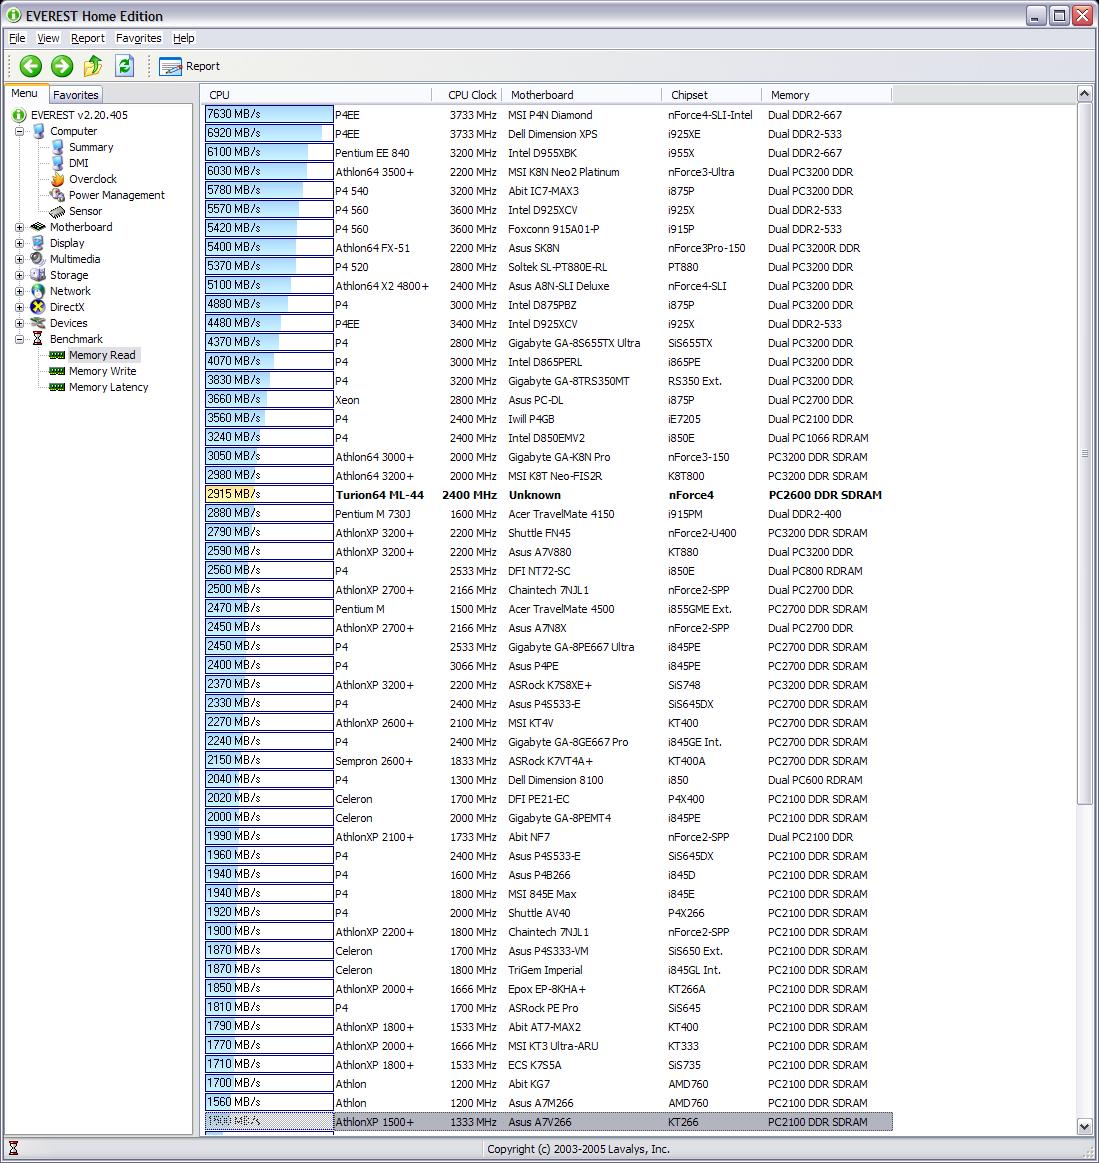Sort by the CPU column header
This screenshot has height=1163, width=1099.
316,95
